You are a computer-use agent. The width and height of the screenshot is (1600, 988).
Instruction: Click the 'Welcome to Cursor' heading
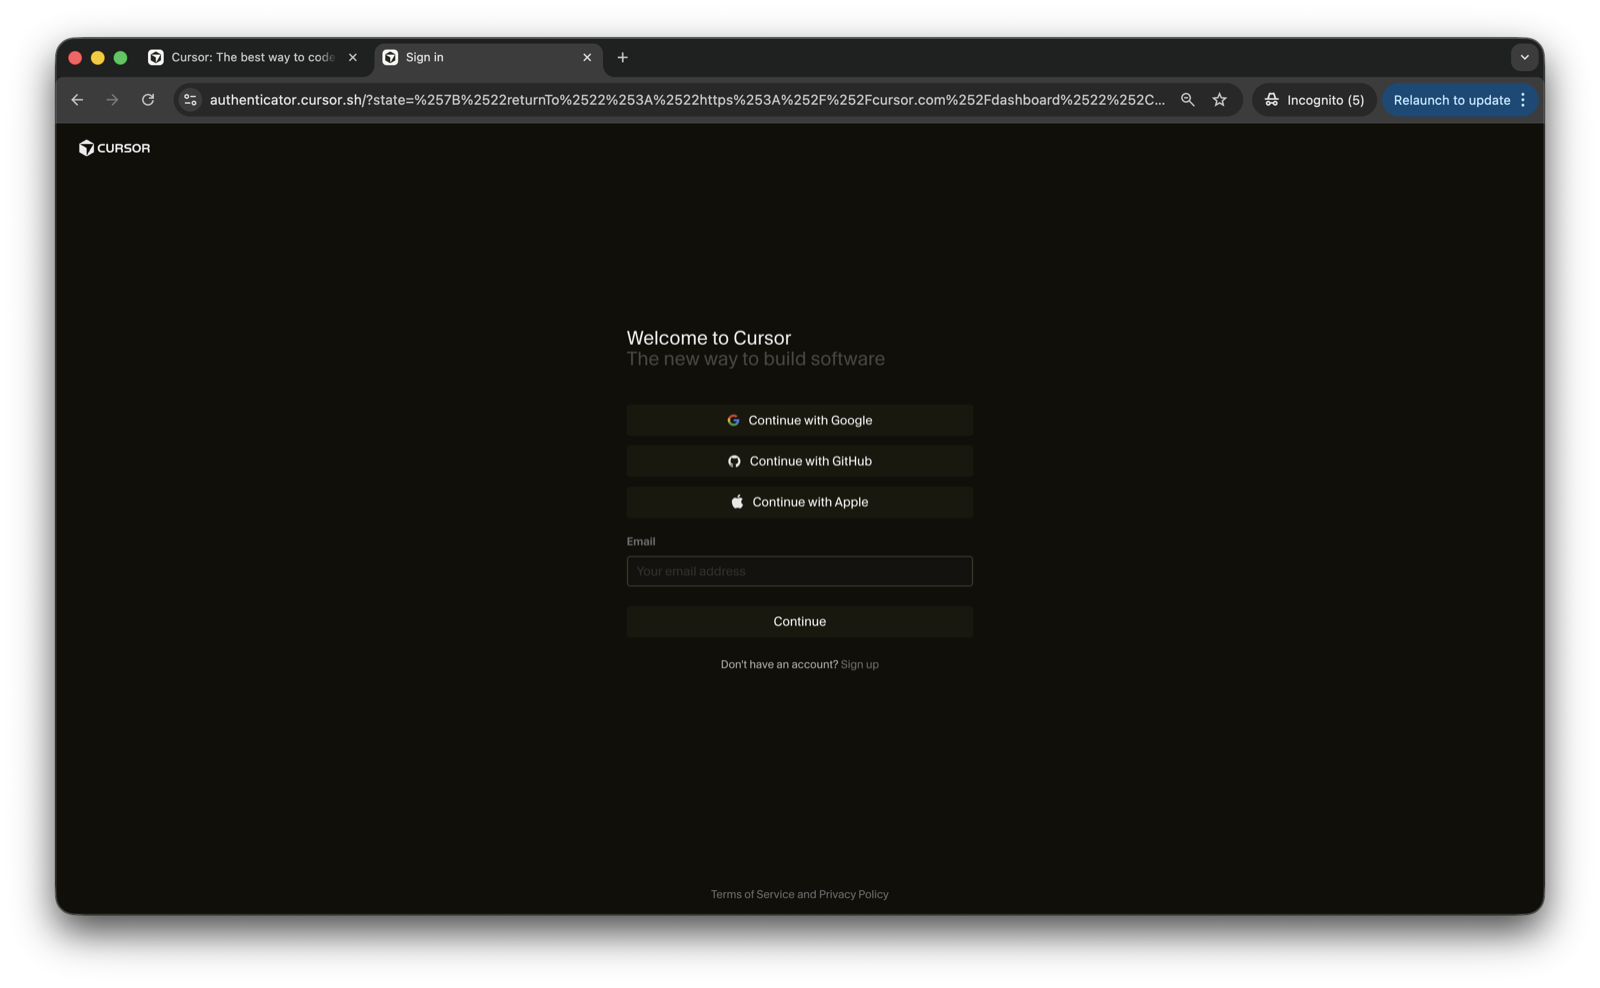click(708, 338)
